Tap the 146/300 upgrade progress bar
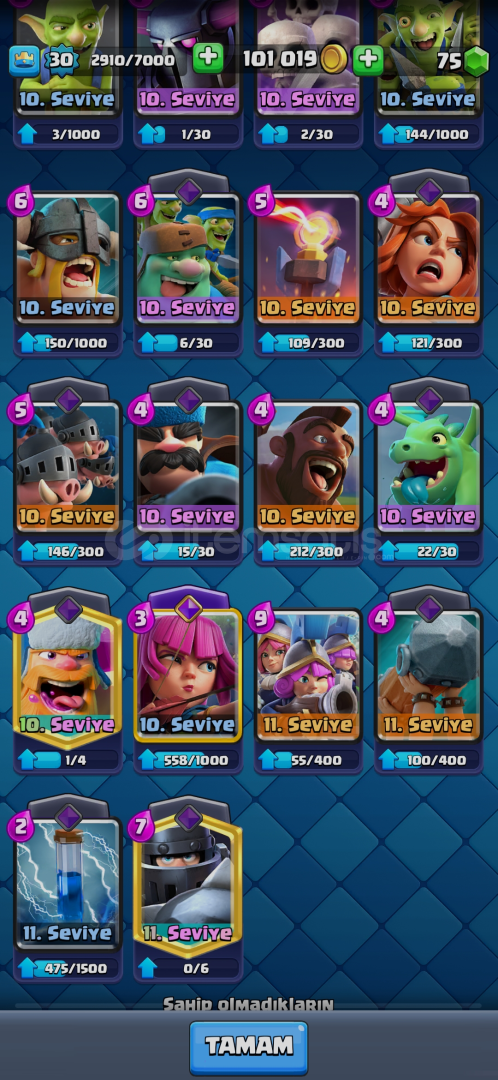 pos(68,551)
